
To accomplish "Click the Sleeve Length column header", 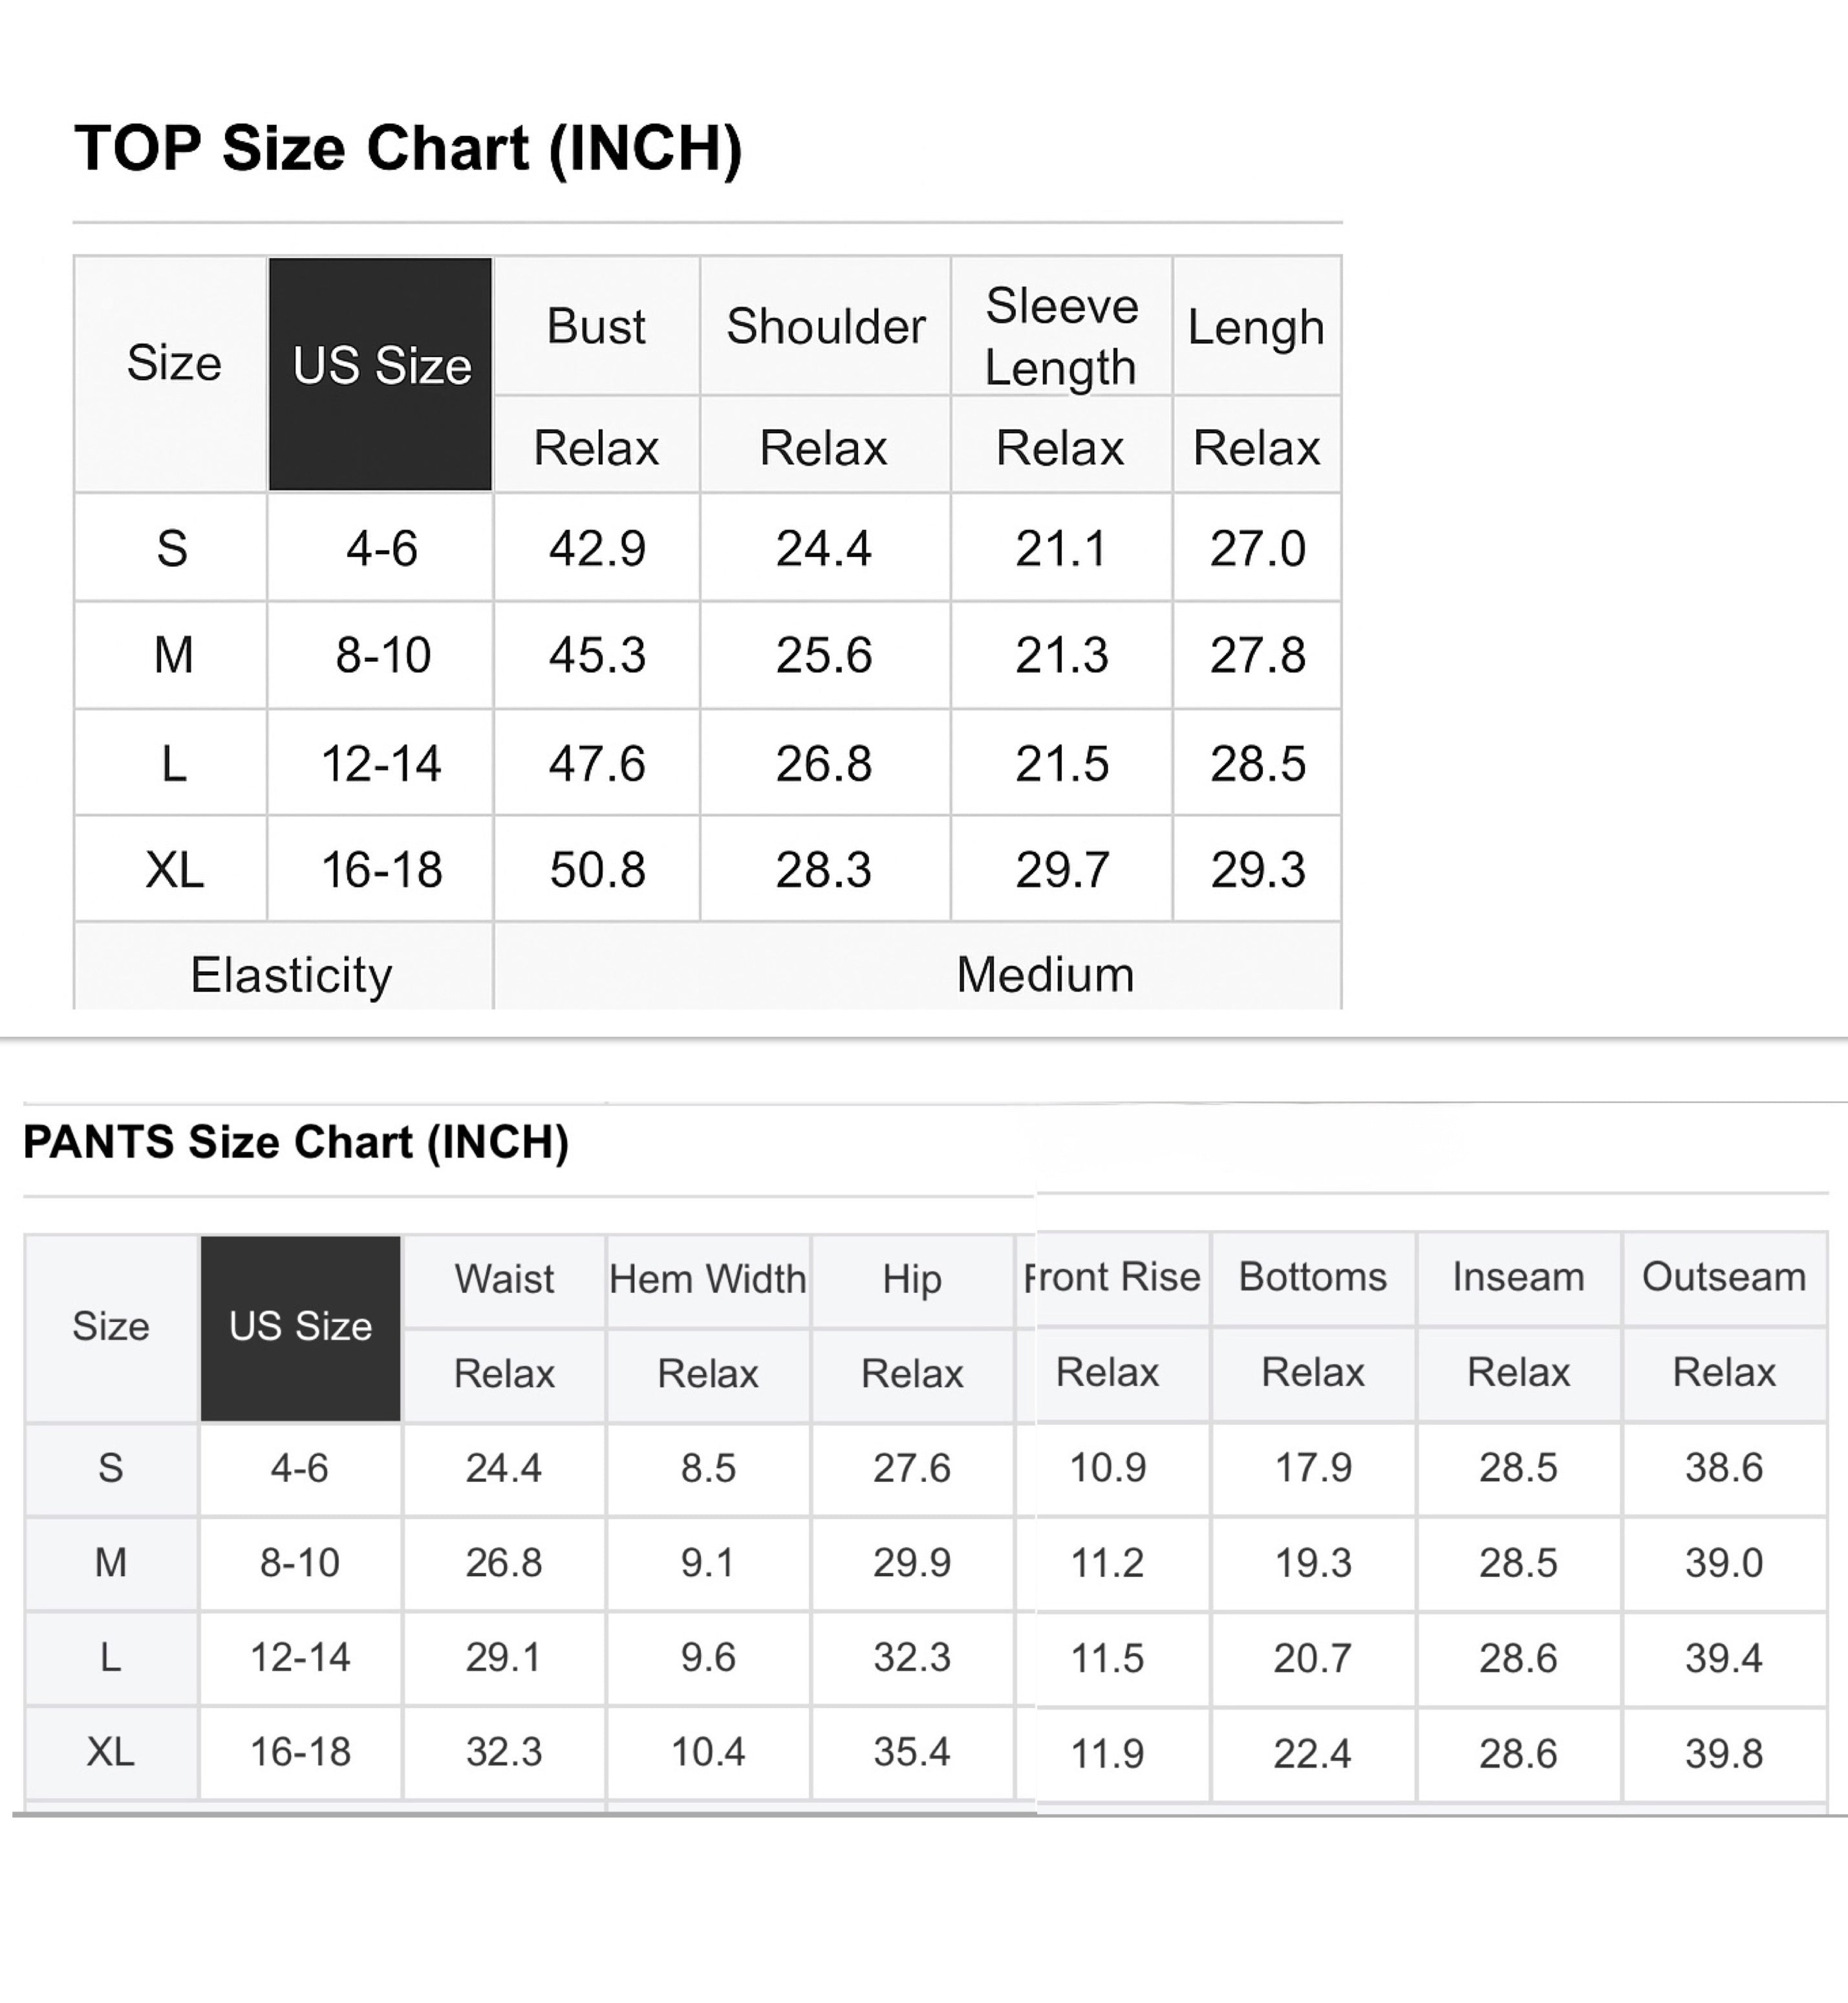I will [x=1061, y=337].
